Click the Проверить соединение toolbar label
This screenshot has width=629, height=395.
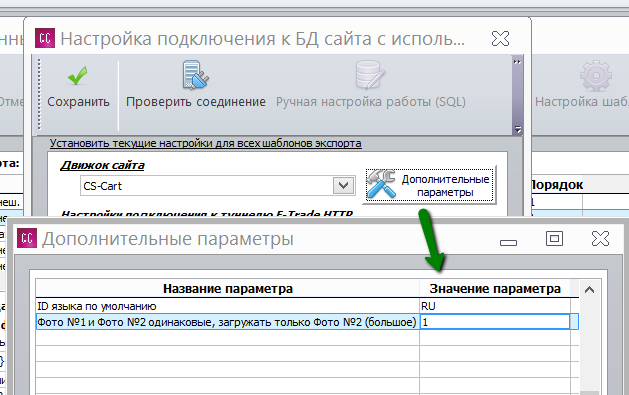click(x=196, y=102)
